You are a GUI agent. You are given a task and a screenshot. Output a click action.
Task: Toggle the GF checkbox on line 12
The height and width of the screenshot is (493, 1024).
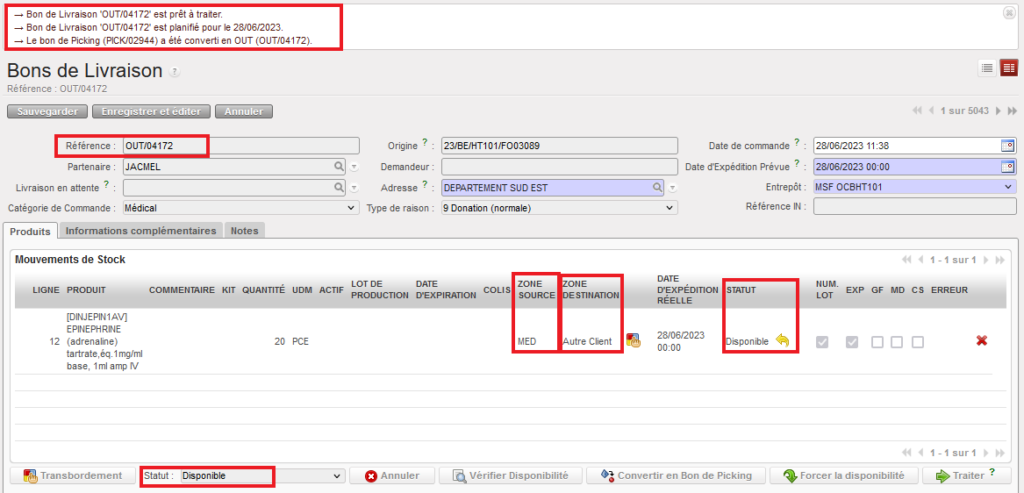click(877, 342)
